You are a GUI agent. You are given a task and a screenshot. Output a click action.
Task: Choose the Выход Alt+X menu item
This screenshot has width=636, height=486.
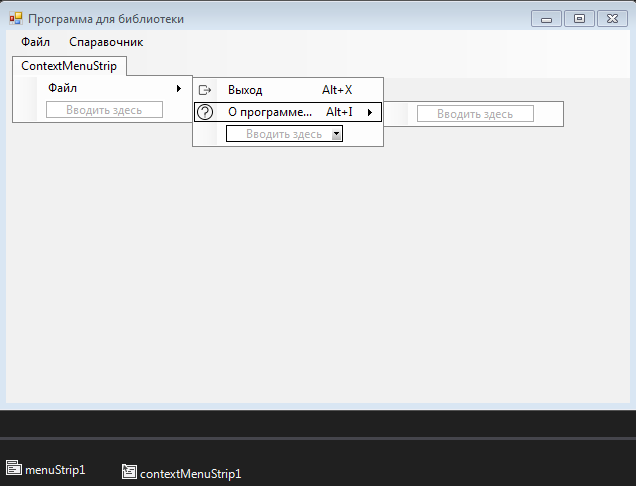(288, 90)
